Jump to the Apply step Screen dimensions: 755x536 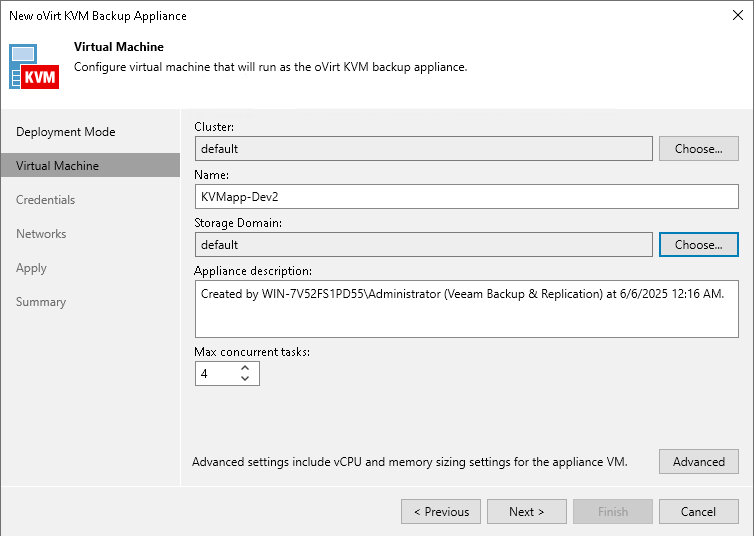click(x=32, y=268)
